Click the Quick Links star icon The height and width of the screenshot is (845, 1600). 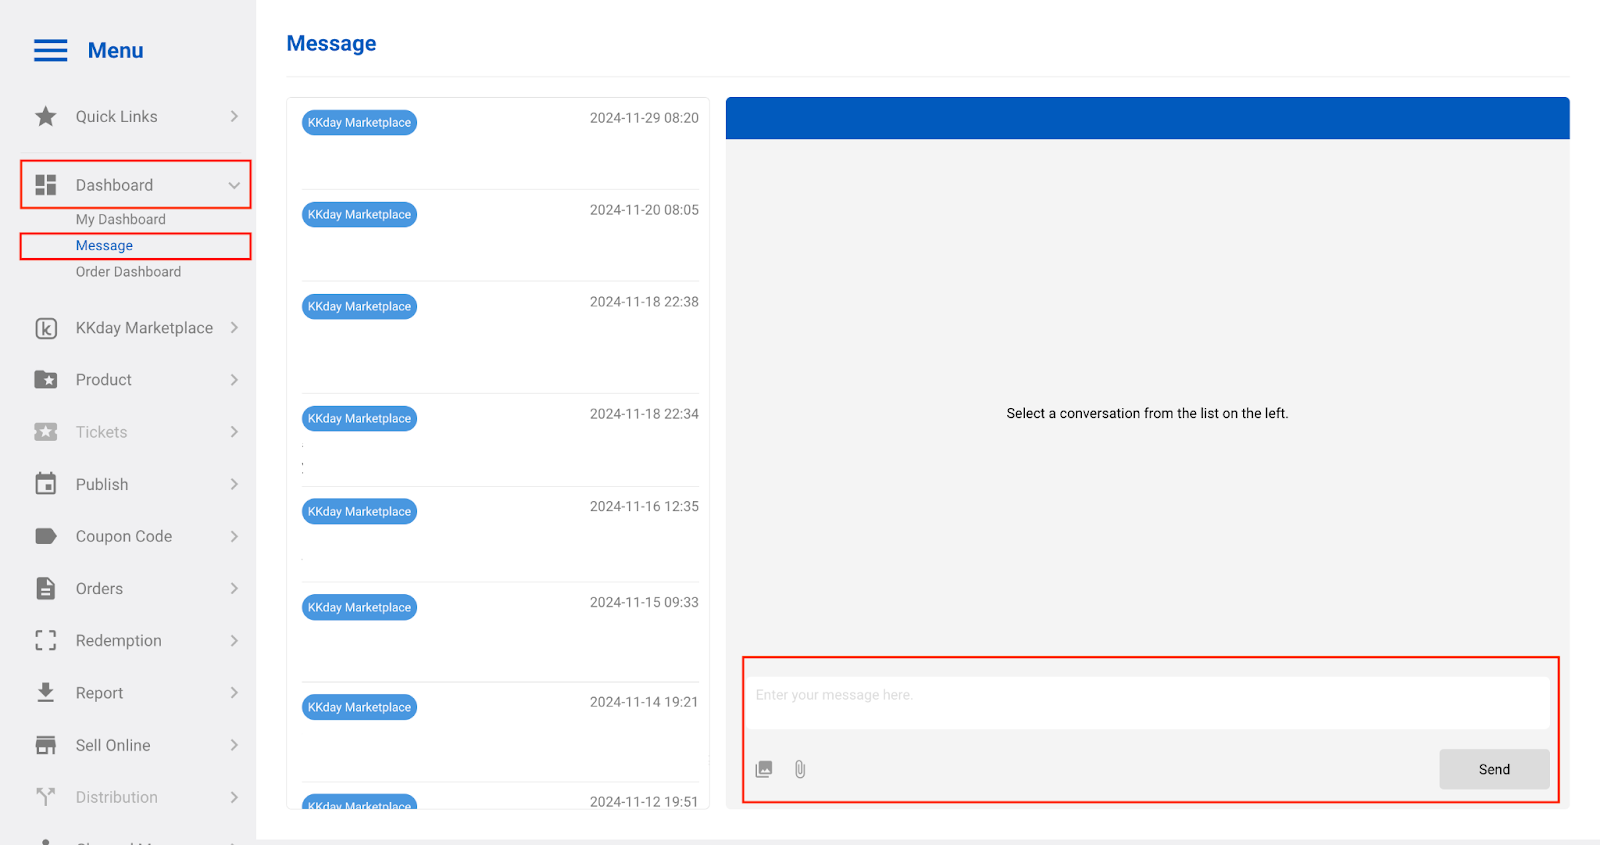click(46, 117)
